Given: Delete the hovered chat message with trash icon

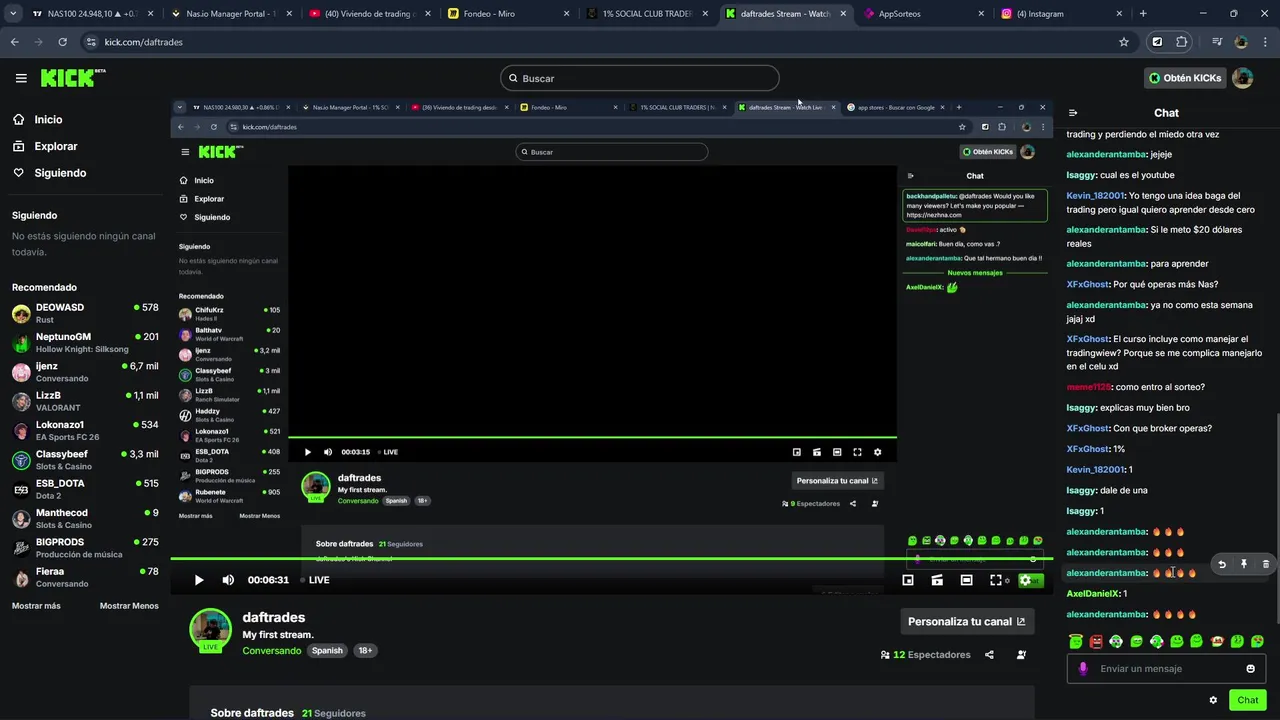Looking at the screenshot, I should (1265, 564).
